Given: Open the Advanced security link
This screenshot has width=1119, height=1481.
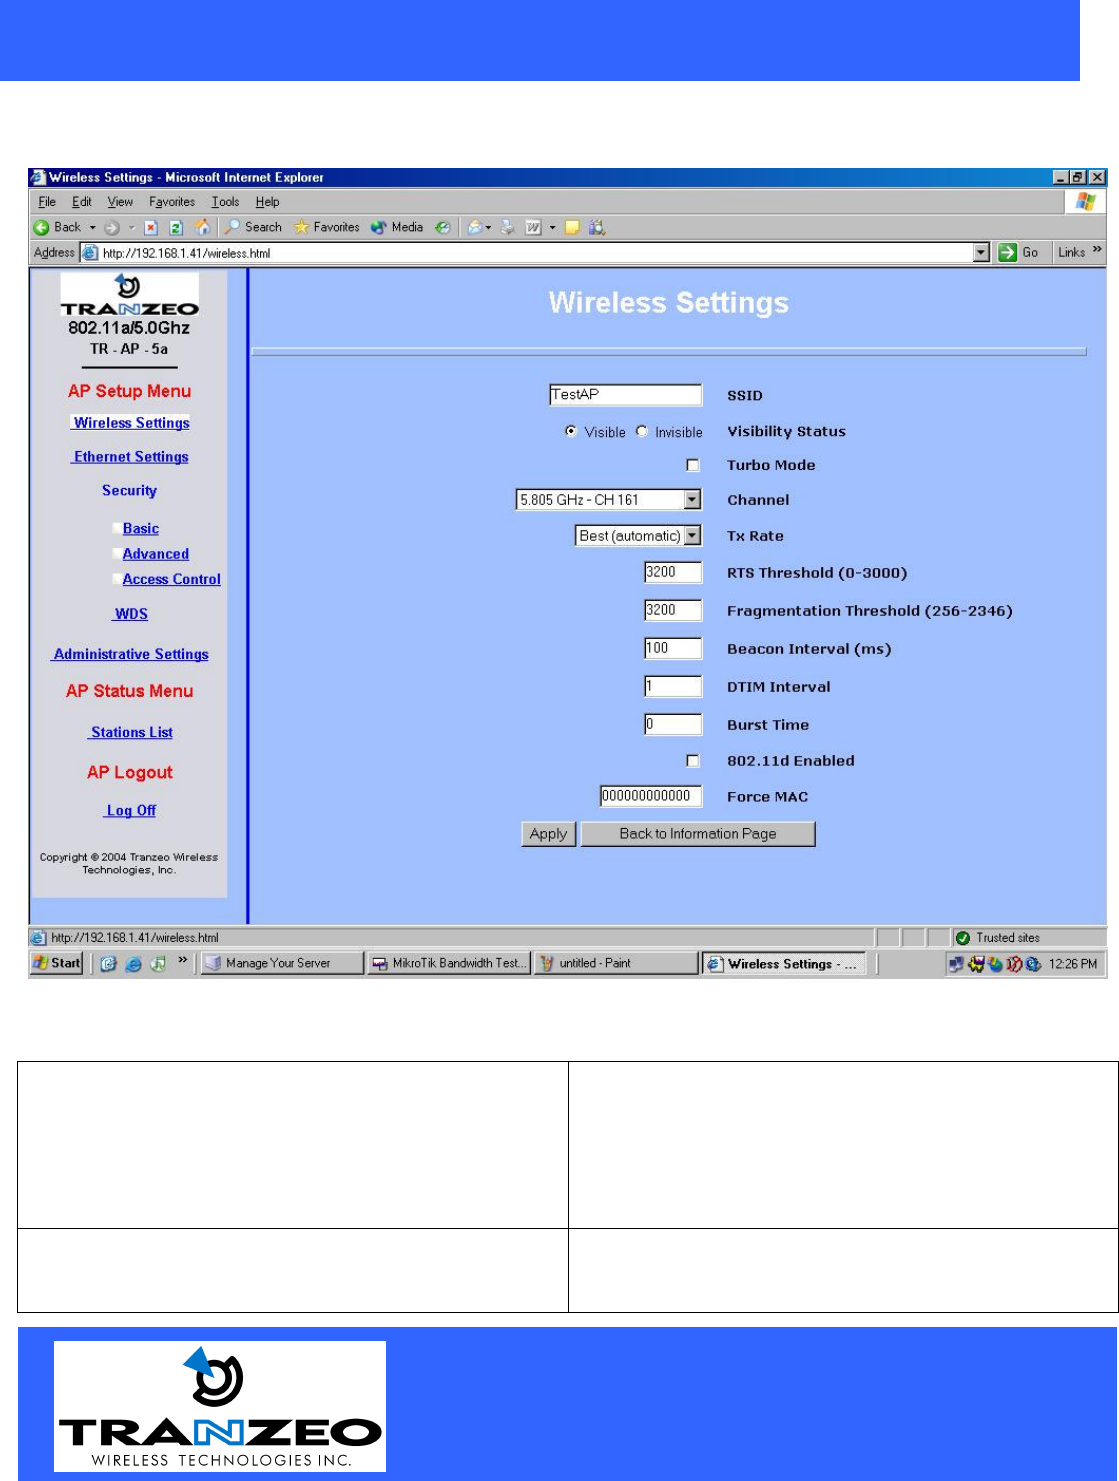Looking at the screenshot, I should (156, 554).
